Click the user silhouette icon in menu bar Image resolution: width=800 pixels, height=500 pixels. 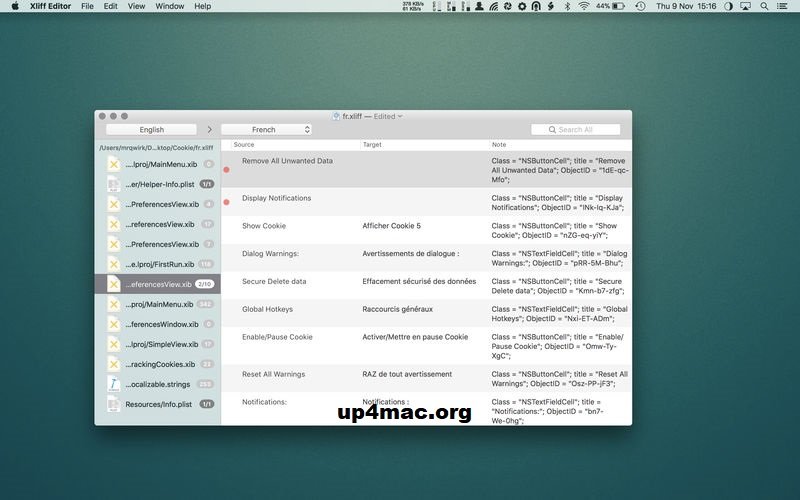pos(479,6)
